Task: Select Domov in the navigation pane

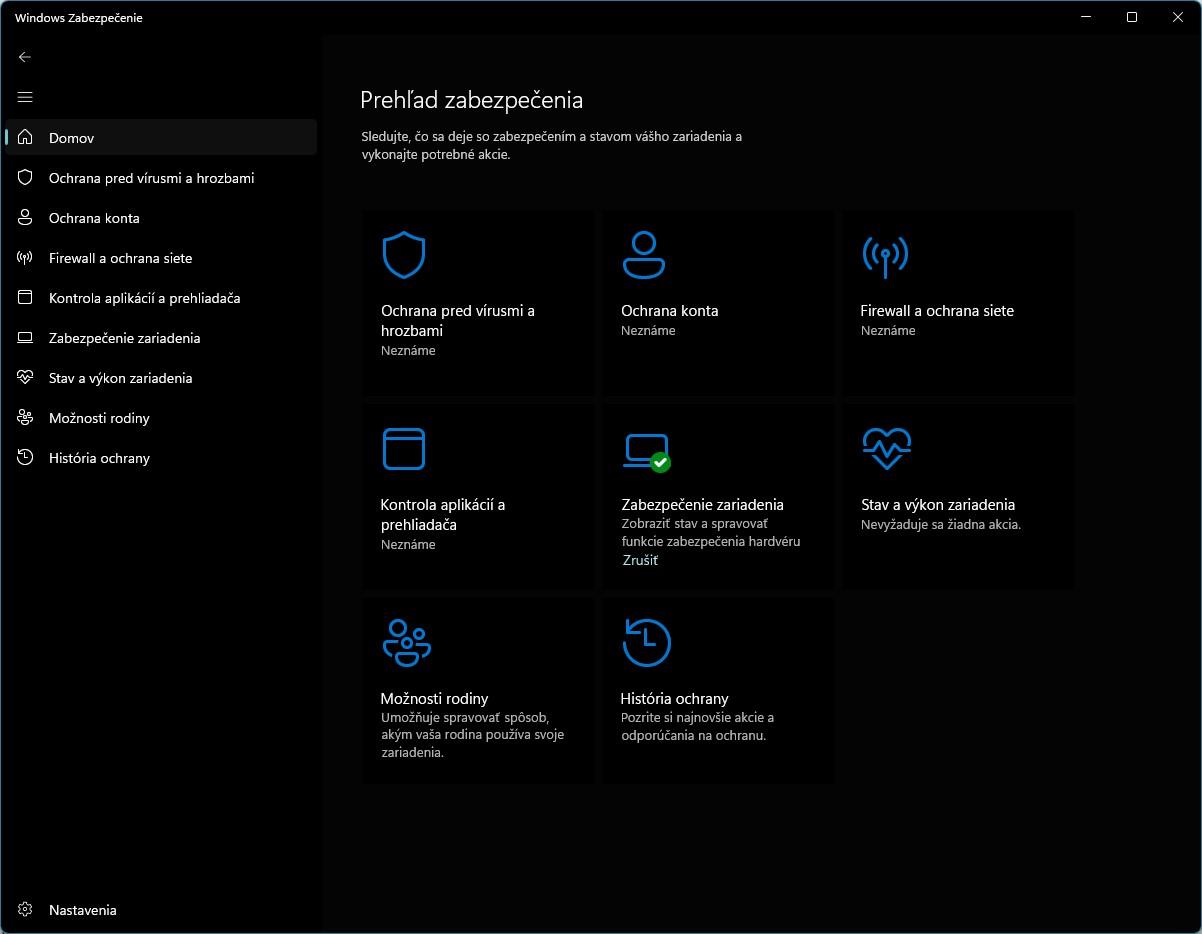Action: (161, 138)
